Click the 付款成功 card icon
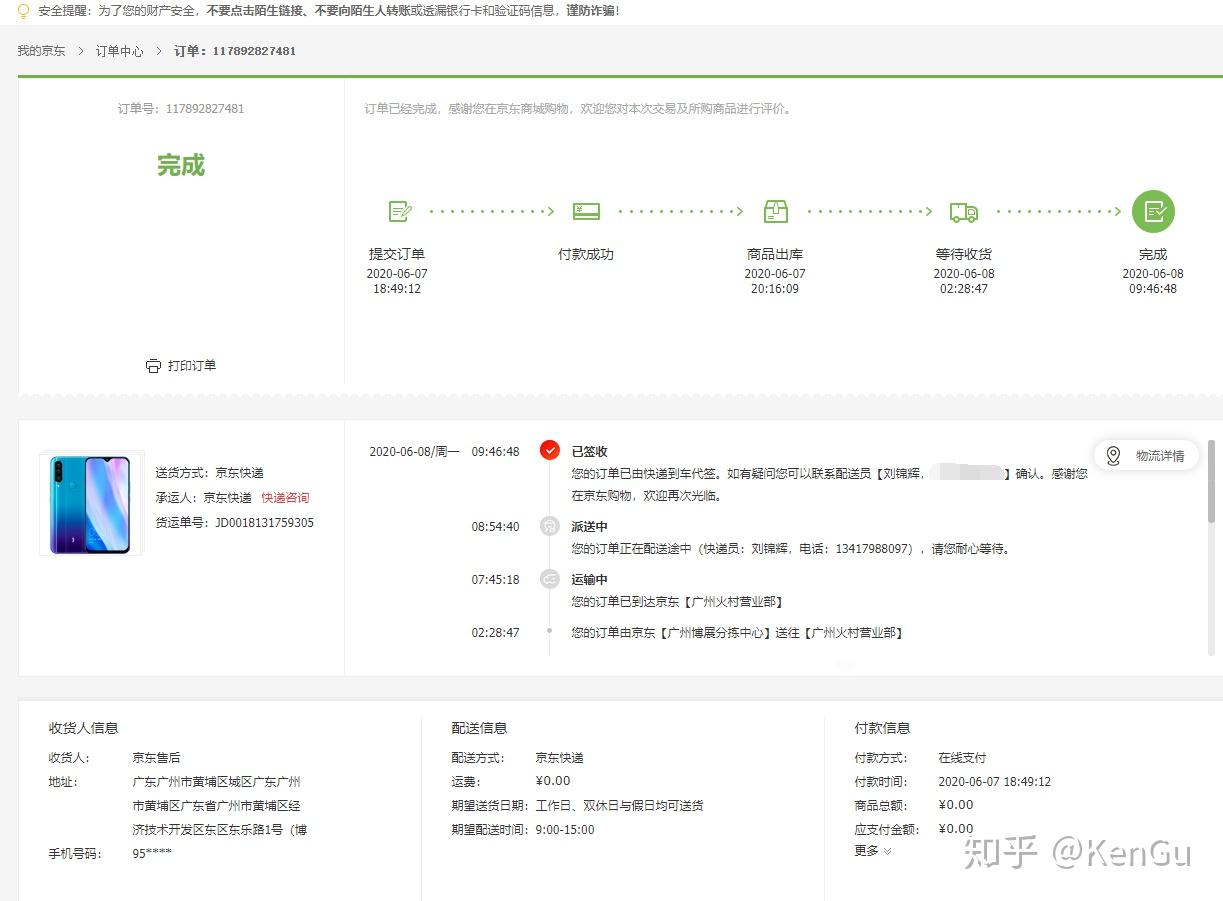The height and width of the screenshot is (901, 1223). coord(586,211)
